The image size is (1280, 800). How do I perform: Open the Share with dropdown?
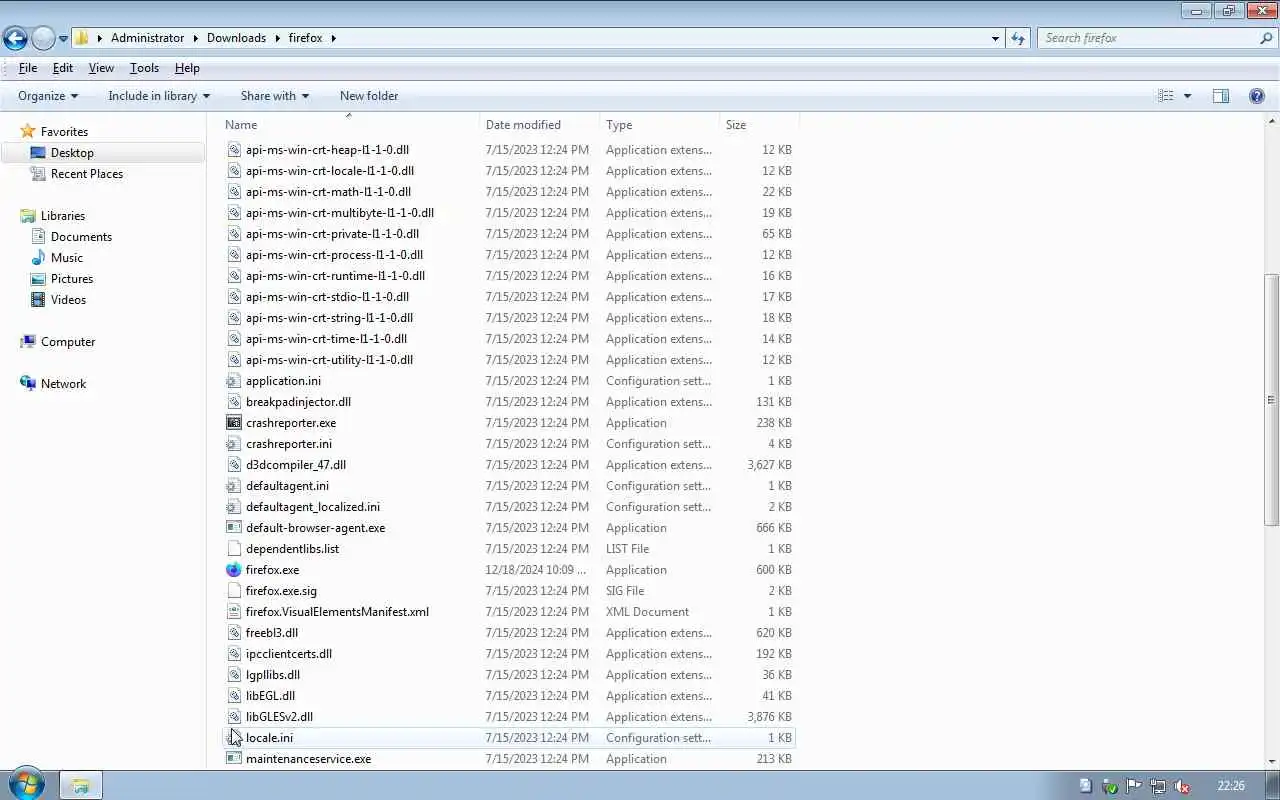pyautogui.click(x=274, y=96)
